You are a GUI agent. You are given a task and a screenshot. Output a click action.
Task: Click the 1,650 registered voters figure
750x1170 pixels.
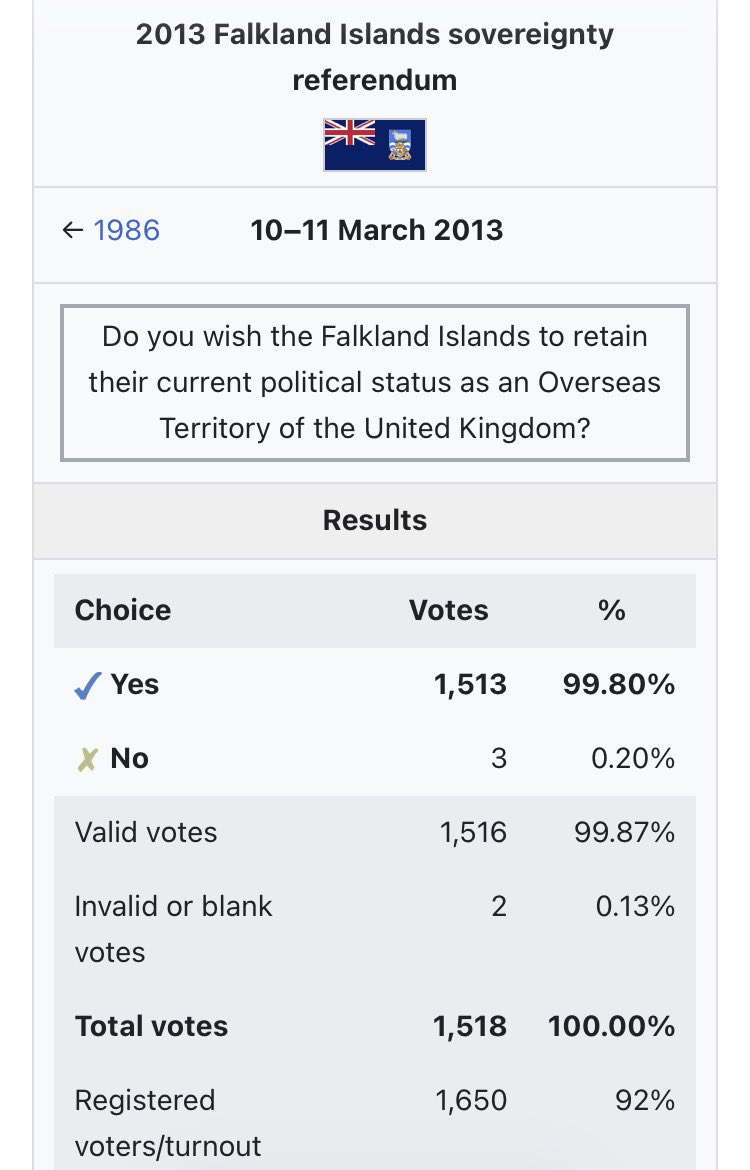[x=470, y=1101]
